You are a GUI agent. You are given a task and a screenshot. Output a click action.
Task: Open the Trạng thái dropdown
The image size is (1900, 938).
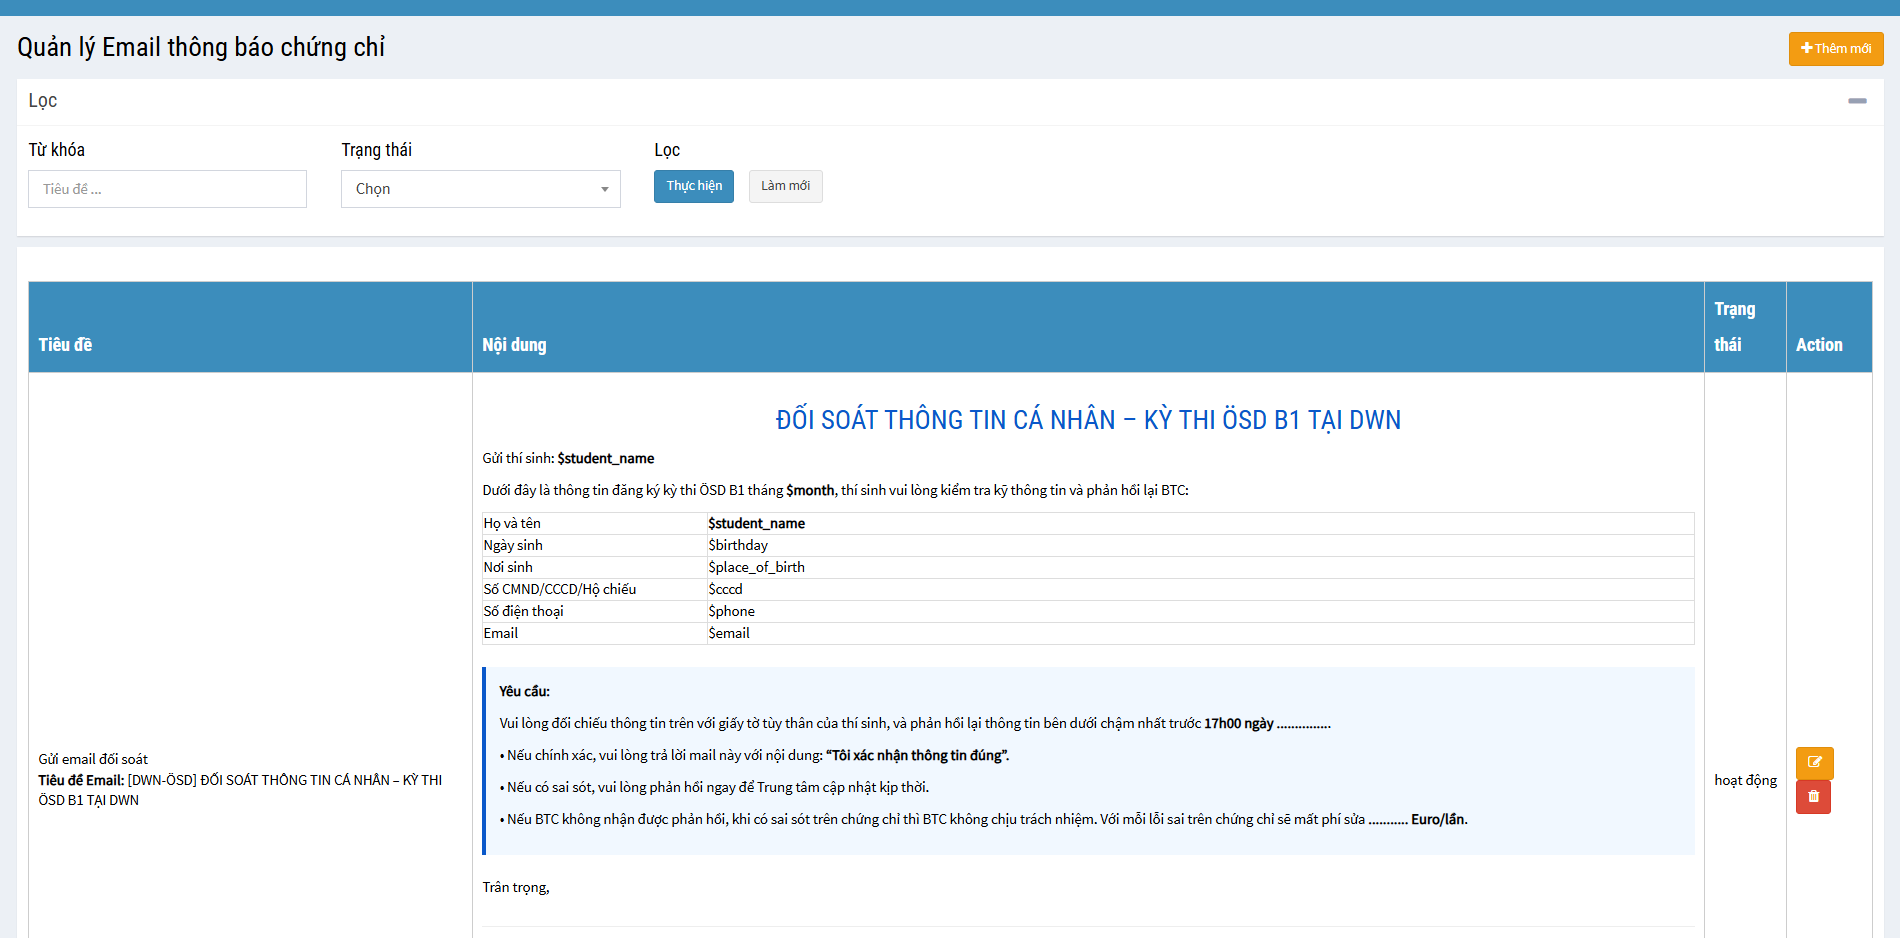tap(480, 189)
